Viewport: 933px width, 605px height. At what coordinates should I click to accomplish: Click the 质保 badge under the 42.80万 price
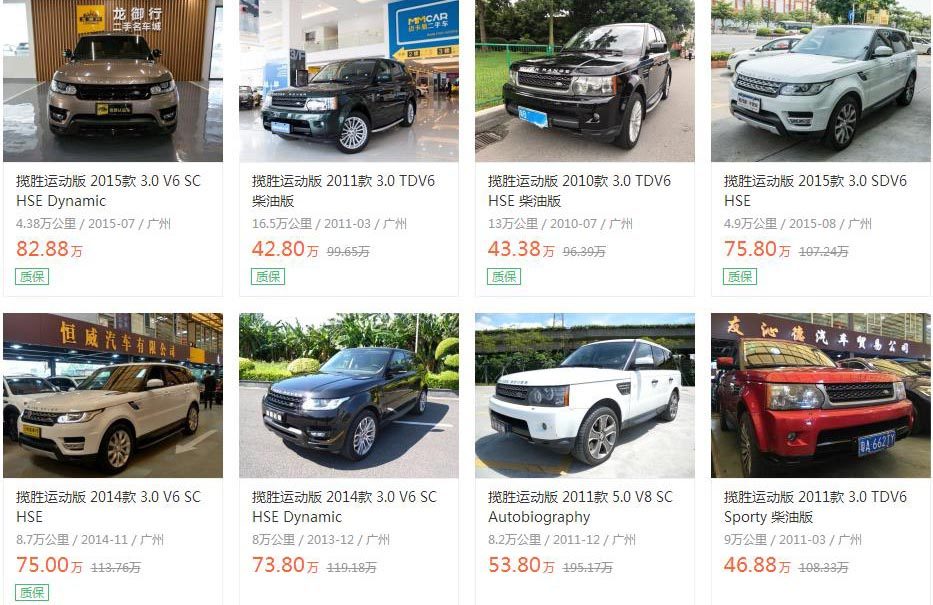(268, 277)
